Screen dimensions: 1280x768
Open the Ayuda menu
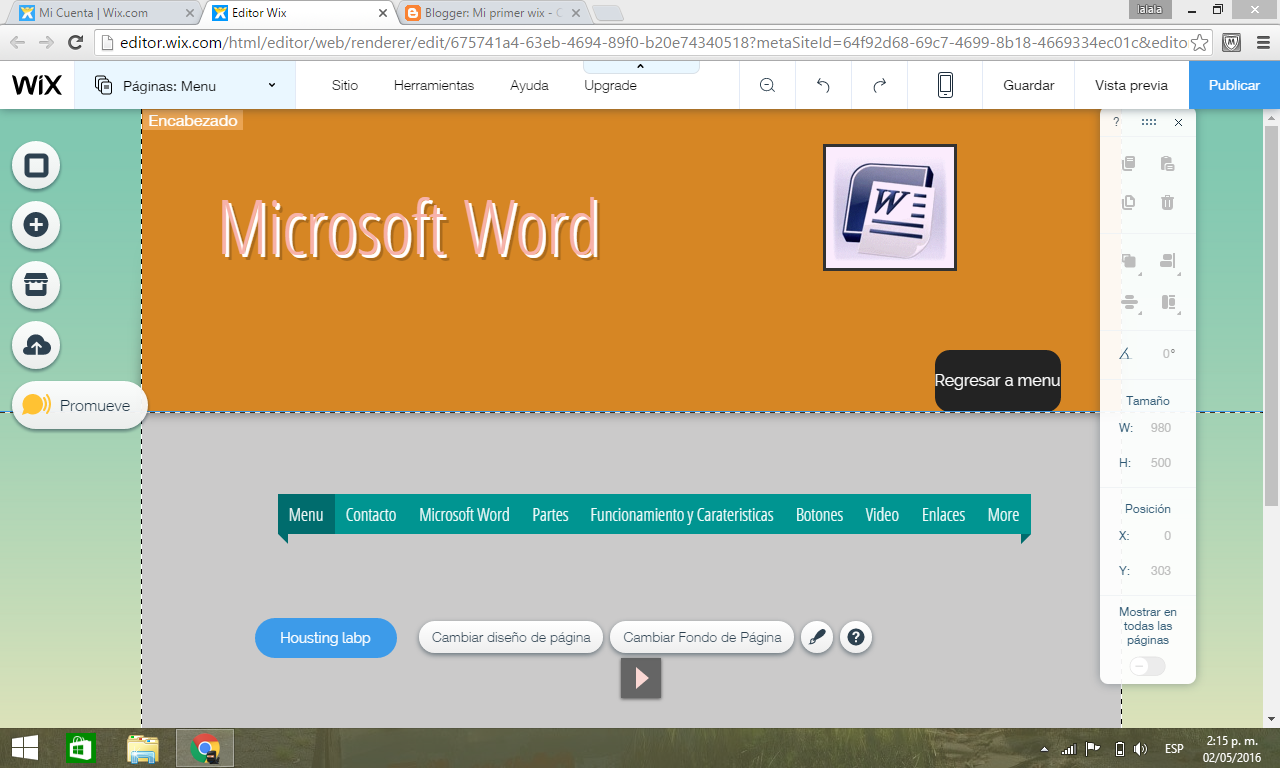tap(529, 85)
